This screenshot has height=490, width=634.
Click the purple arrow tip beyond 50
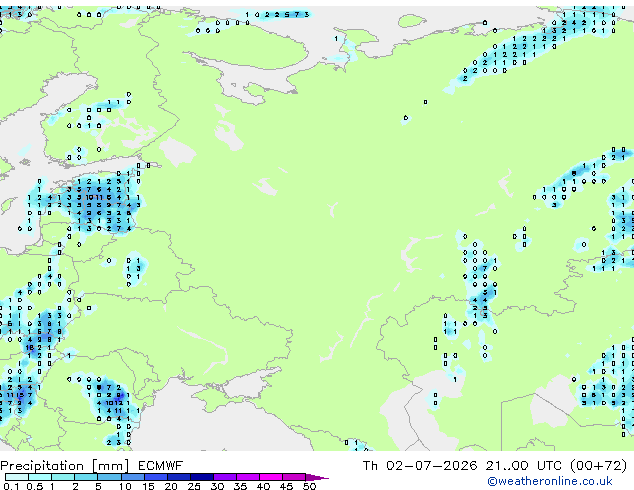[x=317, y=477]
